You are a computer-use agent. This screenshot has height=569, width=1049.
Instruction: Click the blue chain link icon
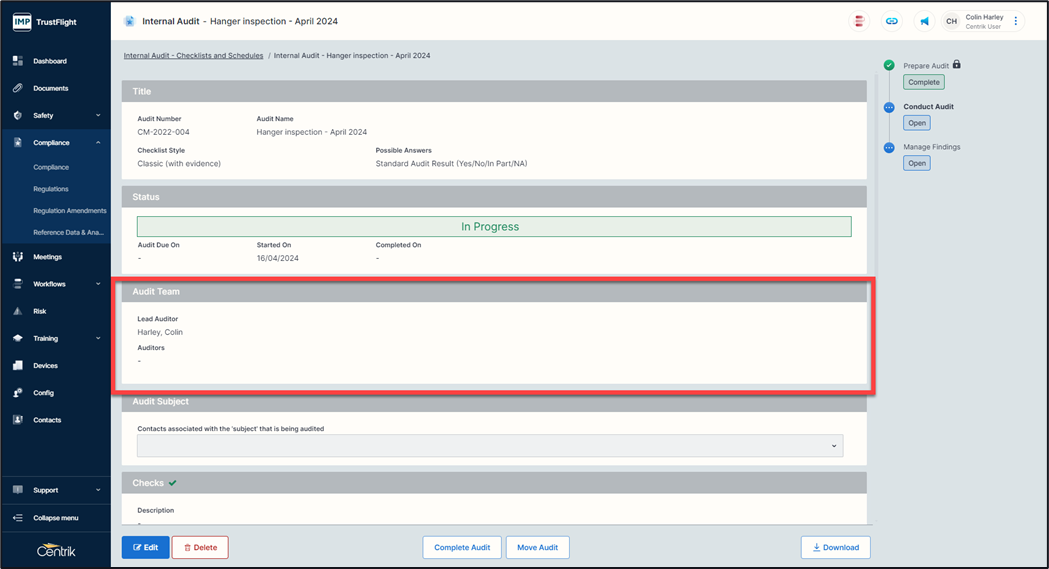coord(891,21)
